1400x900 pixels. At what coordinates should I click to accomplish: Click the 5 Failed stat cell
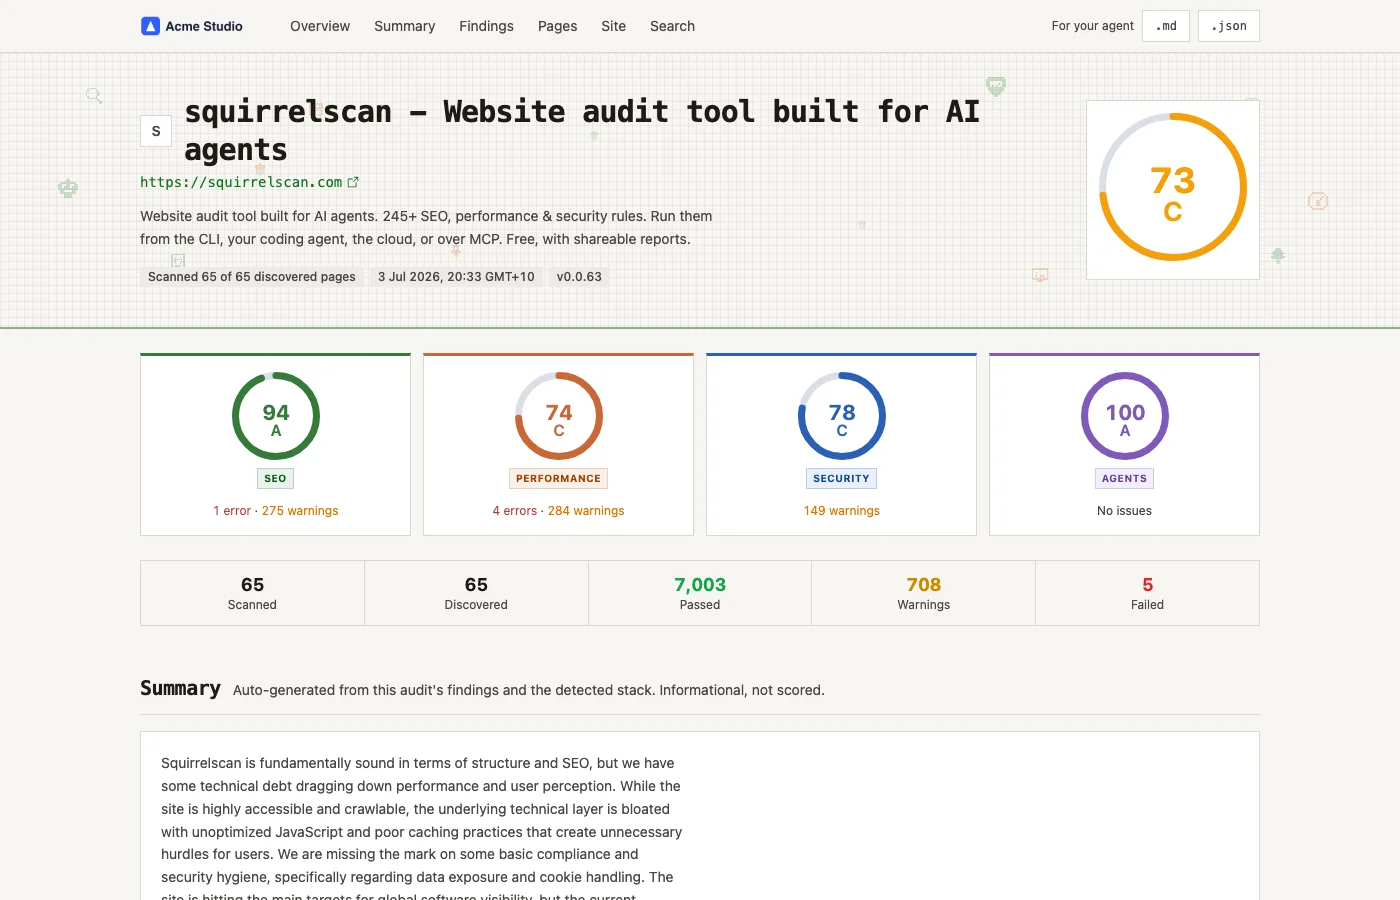coord(1147,593)
